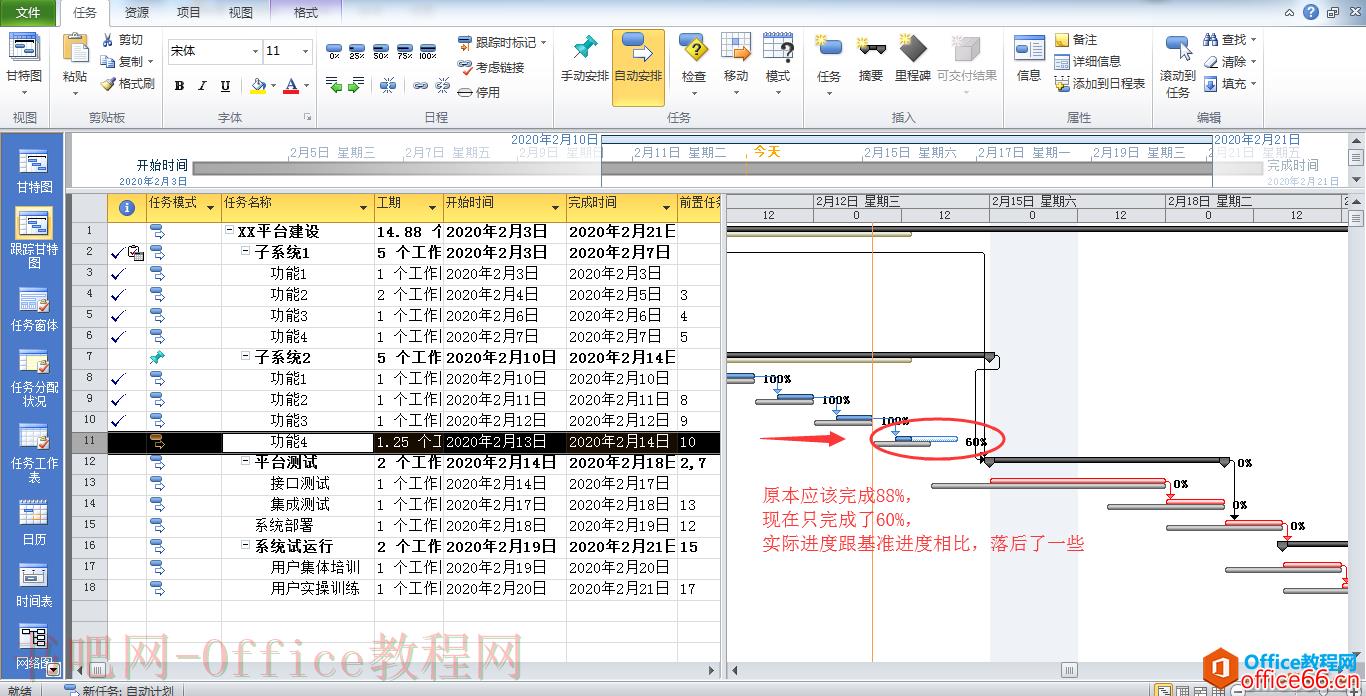Open the 文件 File tab
The image size is (1366, 696).
[x=28, y=12]
